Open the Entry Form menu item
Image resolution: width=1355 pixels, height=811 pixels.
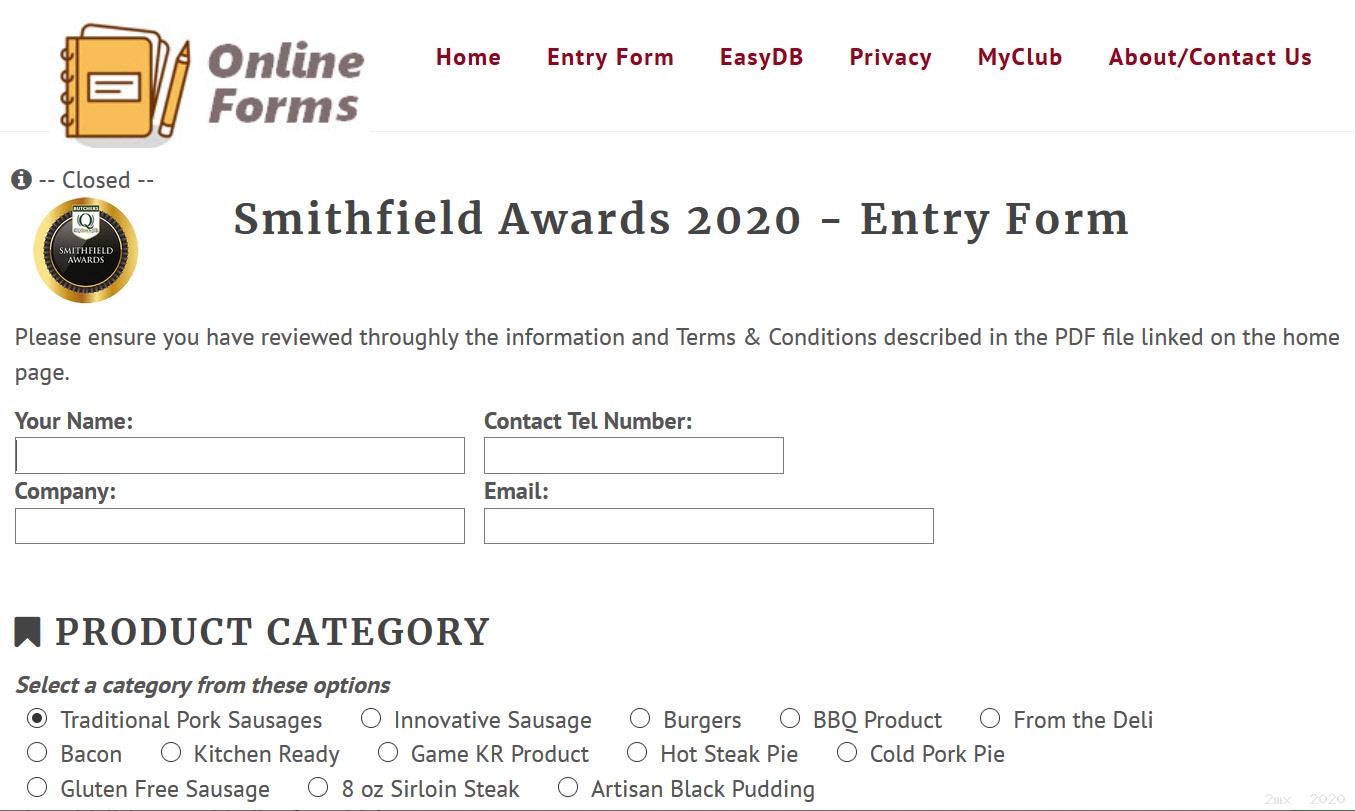click(610, 58)
